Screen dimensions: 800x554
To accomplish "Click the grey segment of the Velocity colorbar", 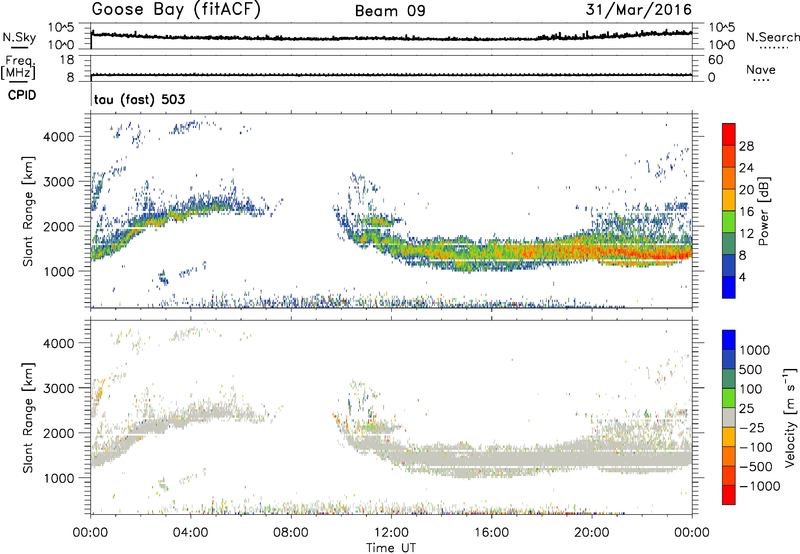I will pyautogui.click(x=729, y=417).
